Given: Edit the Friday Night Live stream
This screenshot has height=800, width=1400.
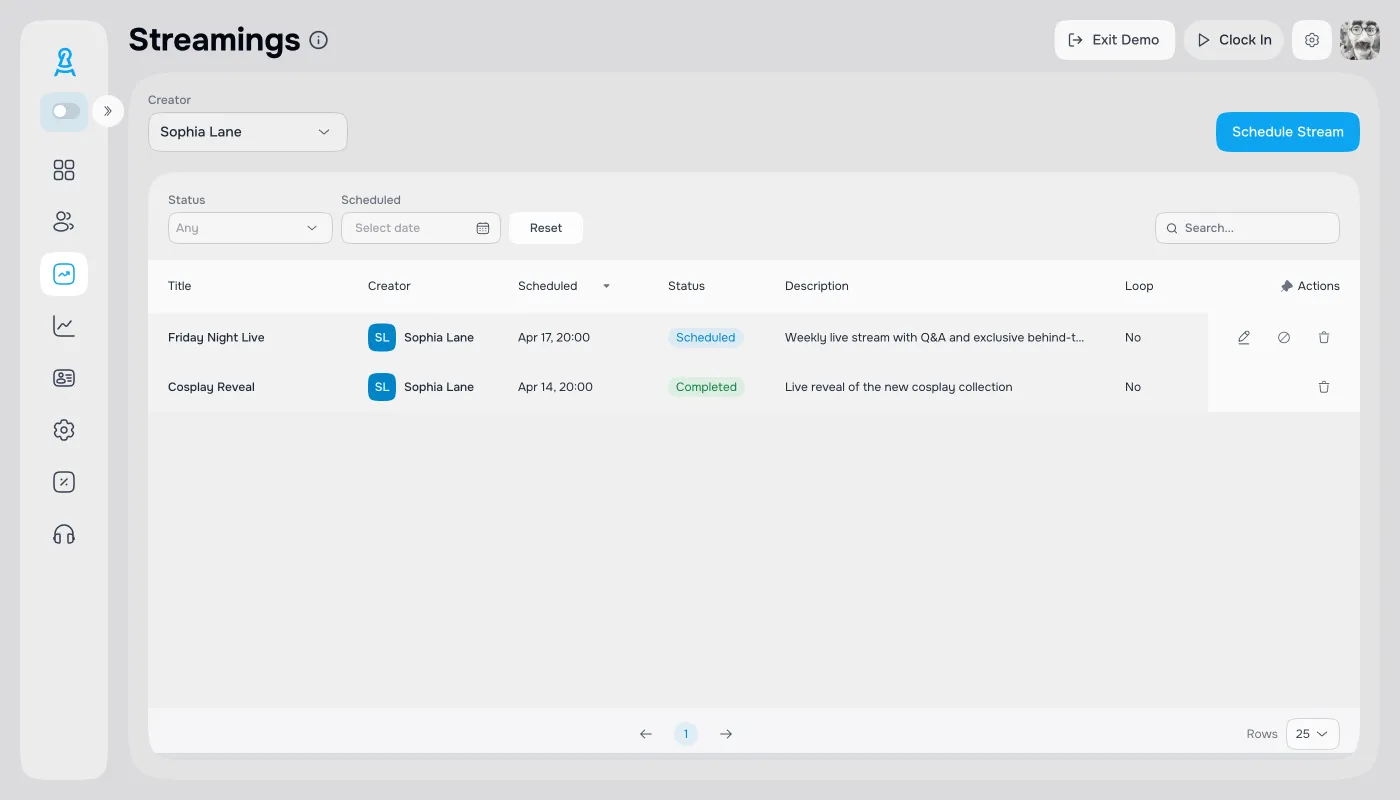Looking at the screenshot, I should click(x=1244, y=338).
